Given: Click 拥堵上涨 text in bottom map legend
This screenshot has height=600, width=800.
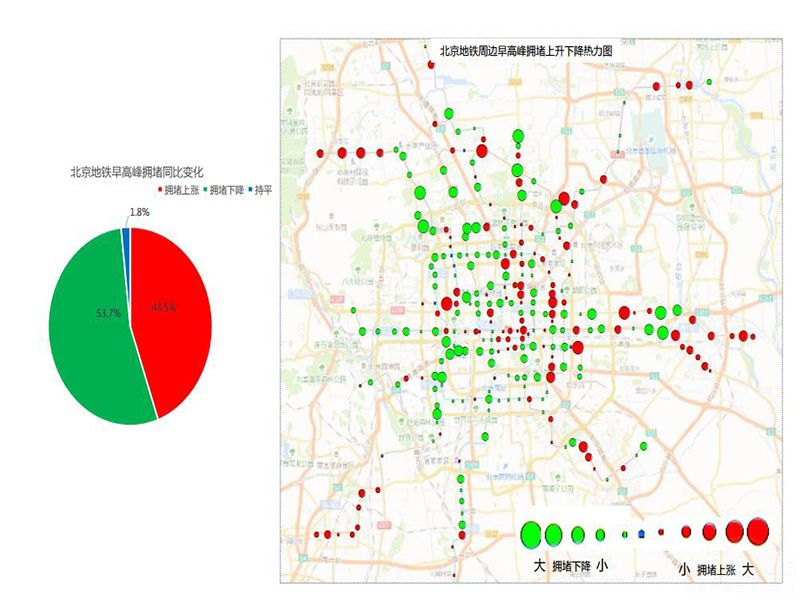Looking at the screenshot, I should click(716, 569).
